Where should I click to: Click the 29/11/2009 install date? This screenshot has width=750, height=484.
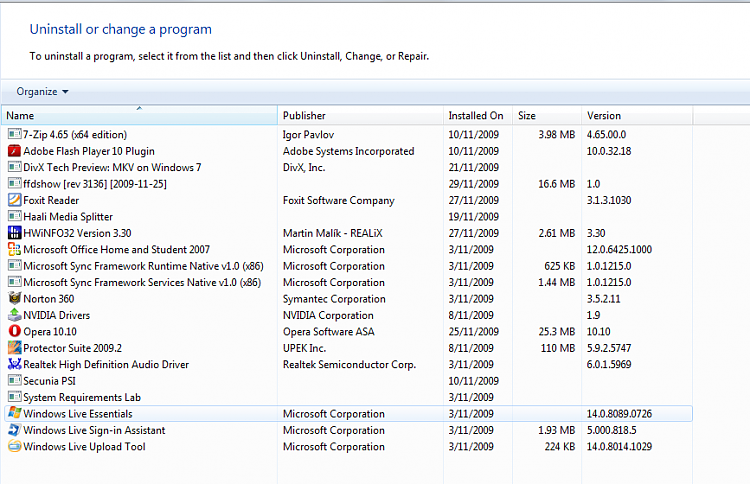click(474, 184)
